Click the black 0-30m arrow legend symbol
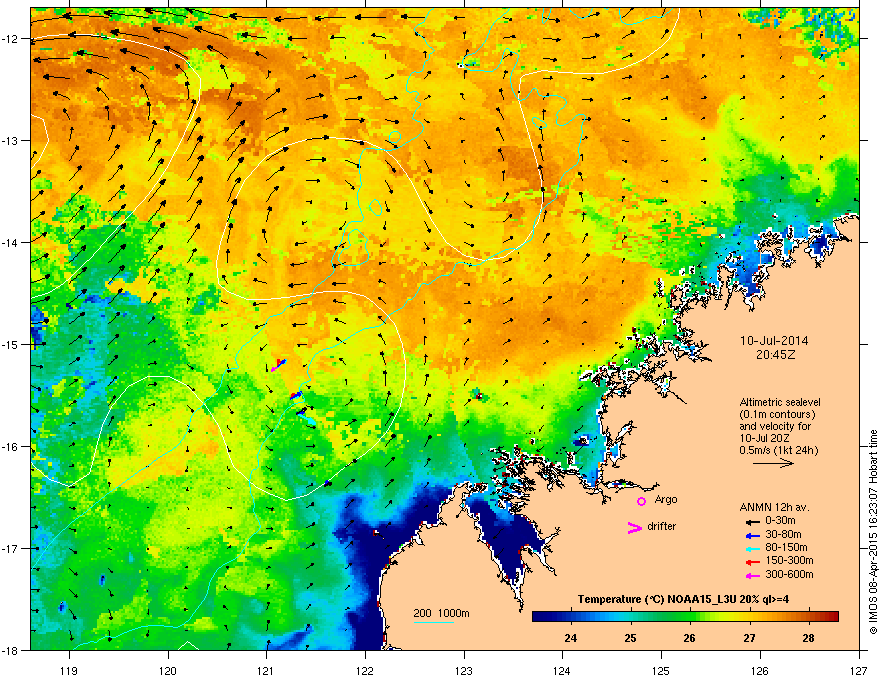 tap(752, 522)
